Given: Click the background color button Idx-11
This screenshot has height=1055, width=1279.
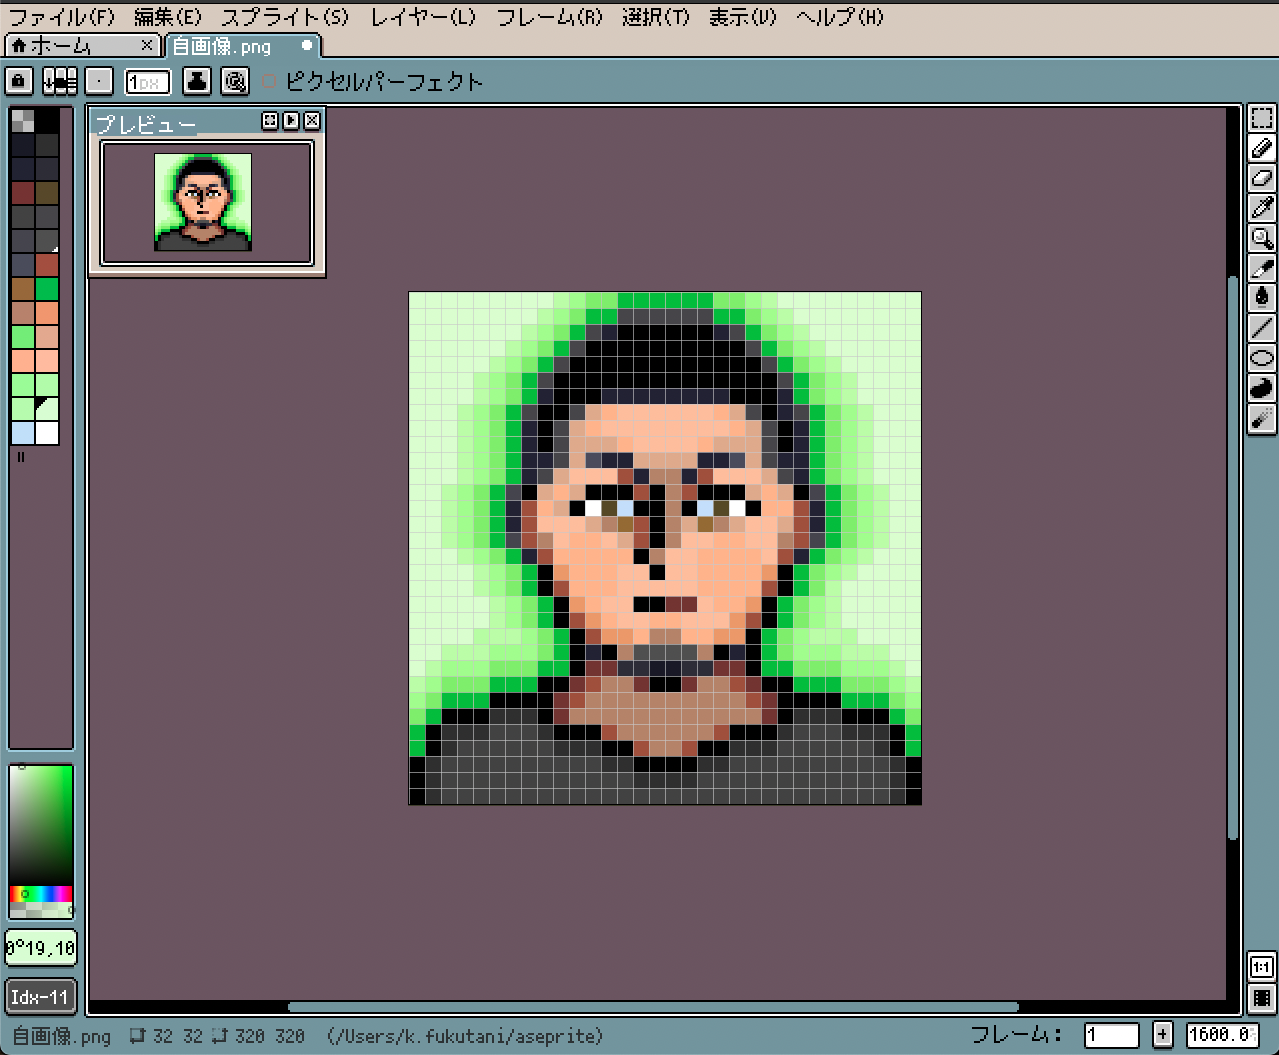Looking at the screenshot, I should click(40, 997).
